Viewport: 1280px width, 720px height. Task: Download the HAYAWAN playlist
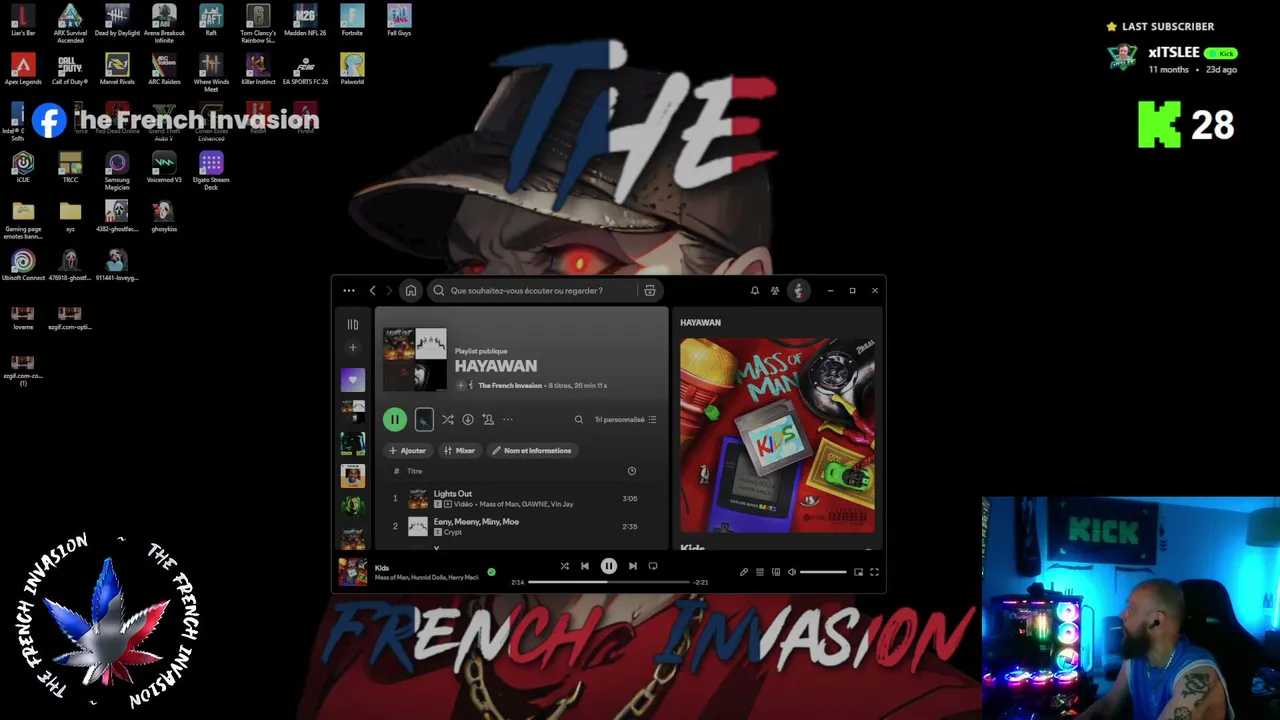click(467, 420)
